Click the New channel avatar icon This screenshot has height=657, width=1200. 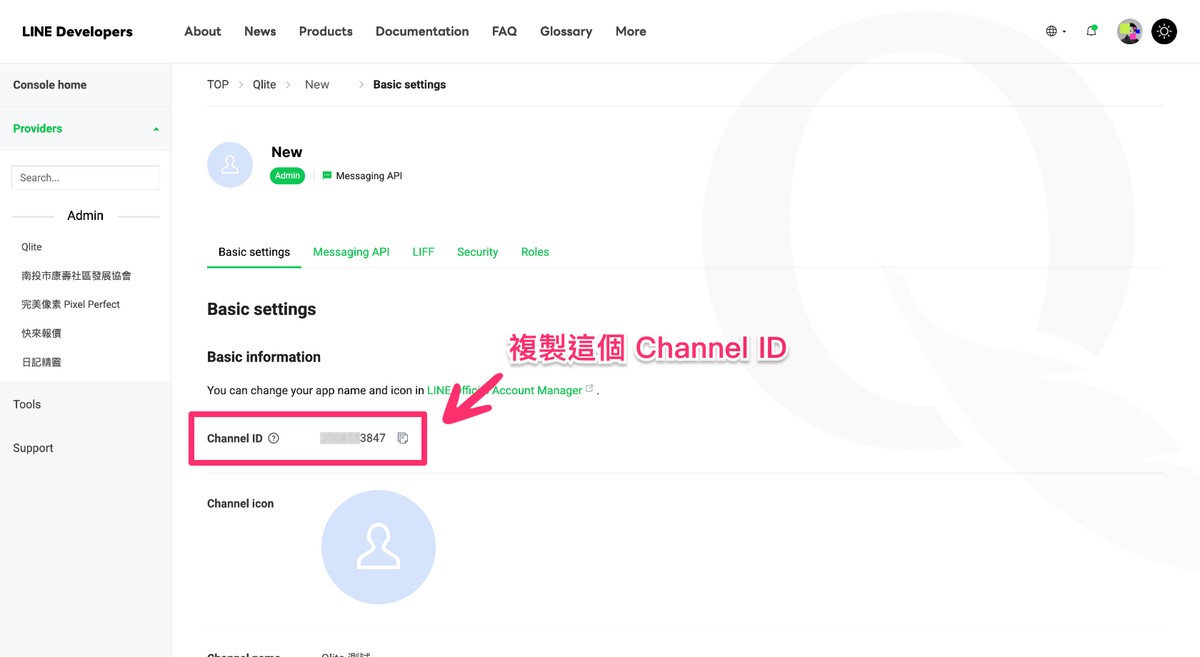click(x=230, y=165)
